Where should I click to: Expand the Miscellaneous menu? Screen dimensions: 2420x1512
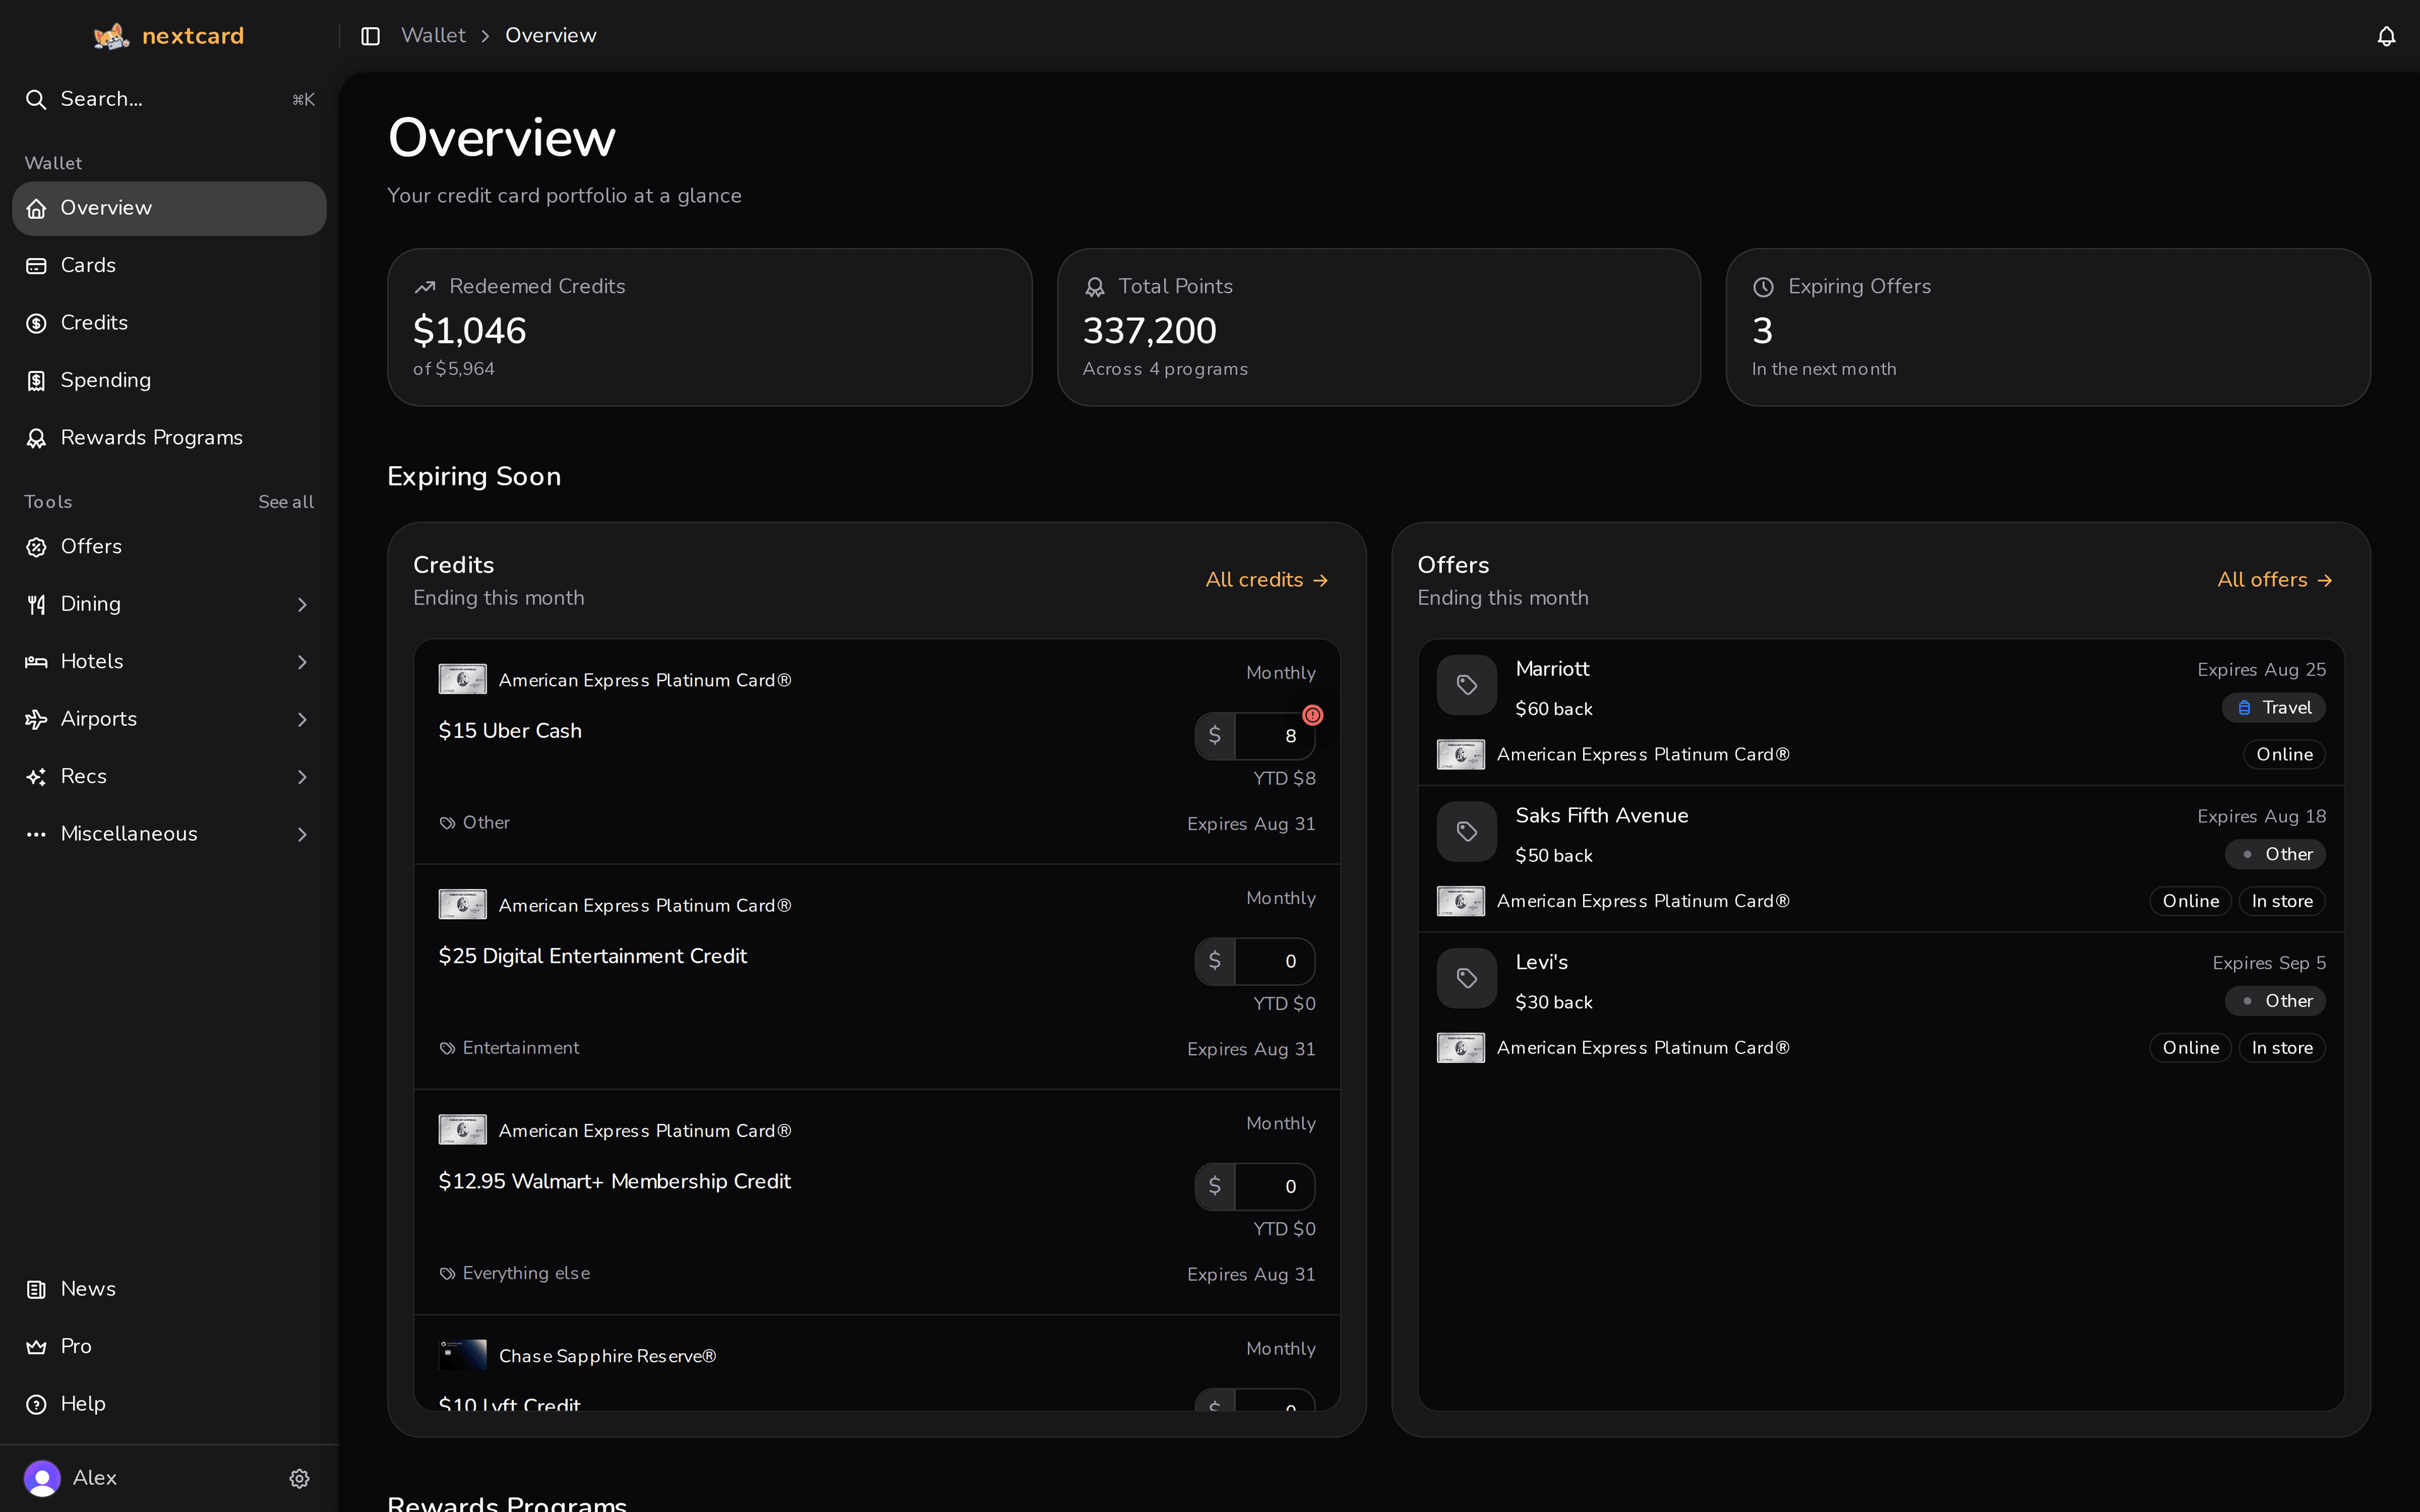click(x=169, y=834)
